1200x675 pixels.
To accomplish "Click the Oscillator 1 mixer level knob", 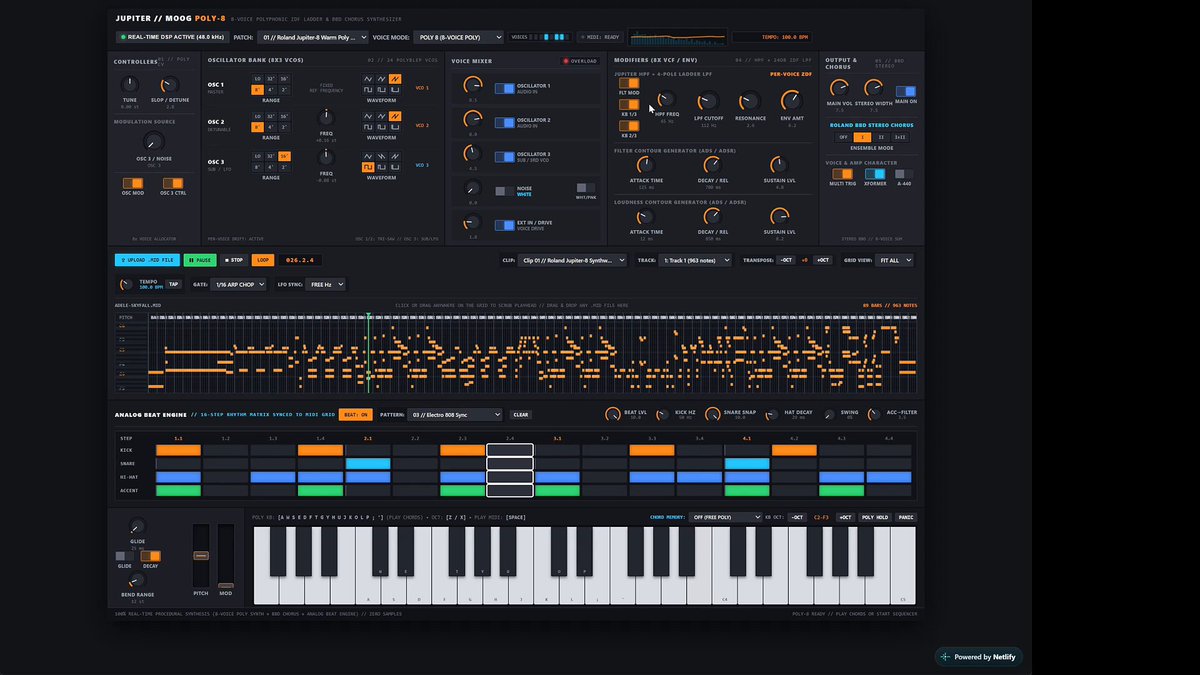I will pos(472,87).
